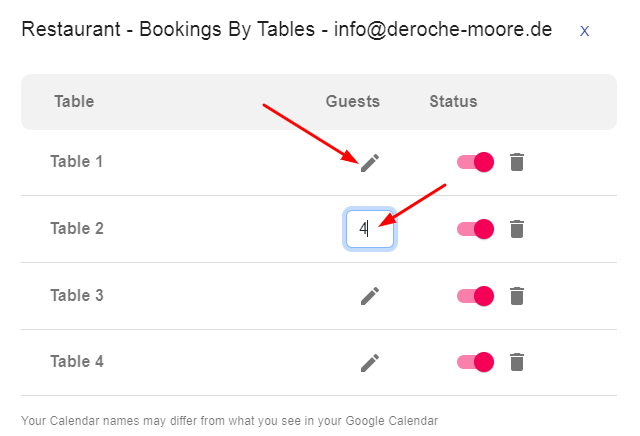Toggle the status of Table 3
The image size is (640, 436).
(x=476, y=295)
